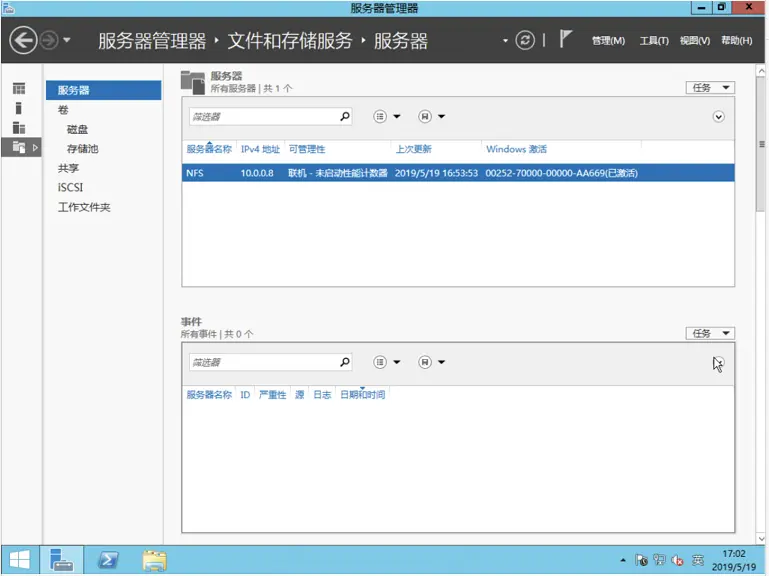Open 任务 dropdown in events section

(x=710, y=334)
